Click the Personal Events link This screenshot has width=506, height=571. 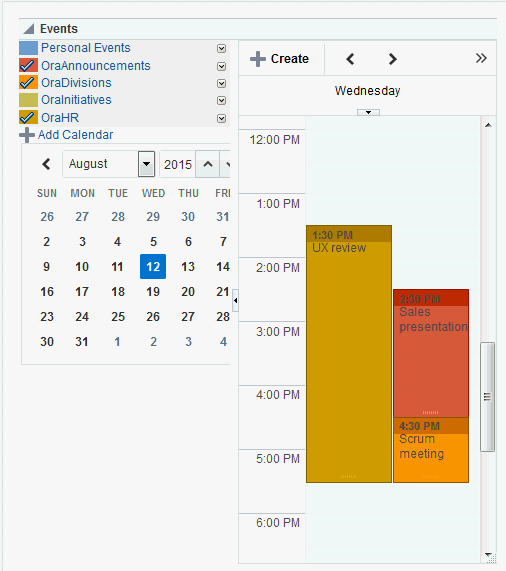86,48
